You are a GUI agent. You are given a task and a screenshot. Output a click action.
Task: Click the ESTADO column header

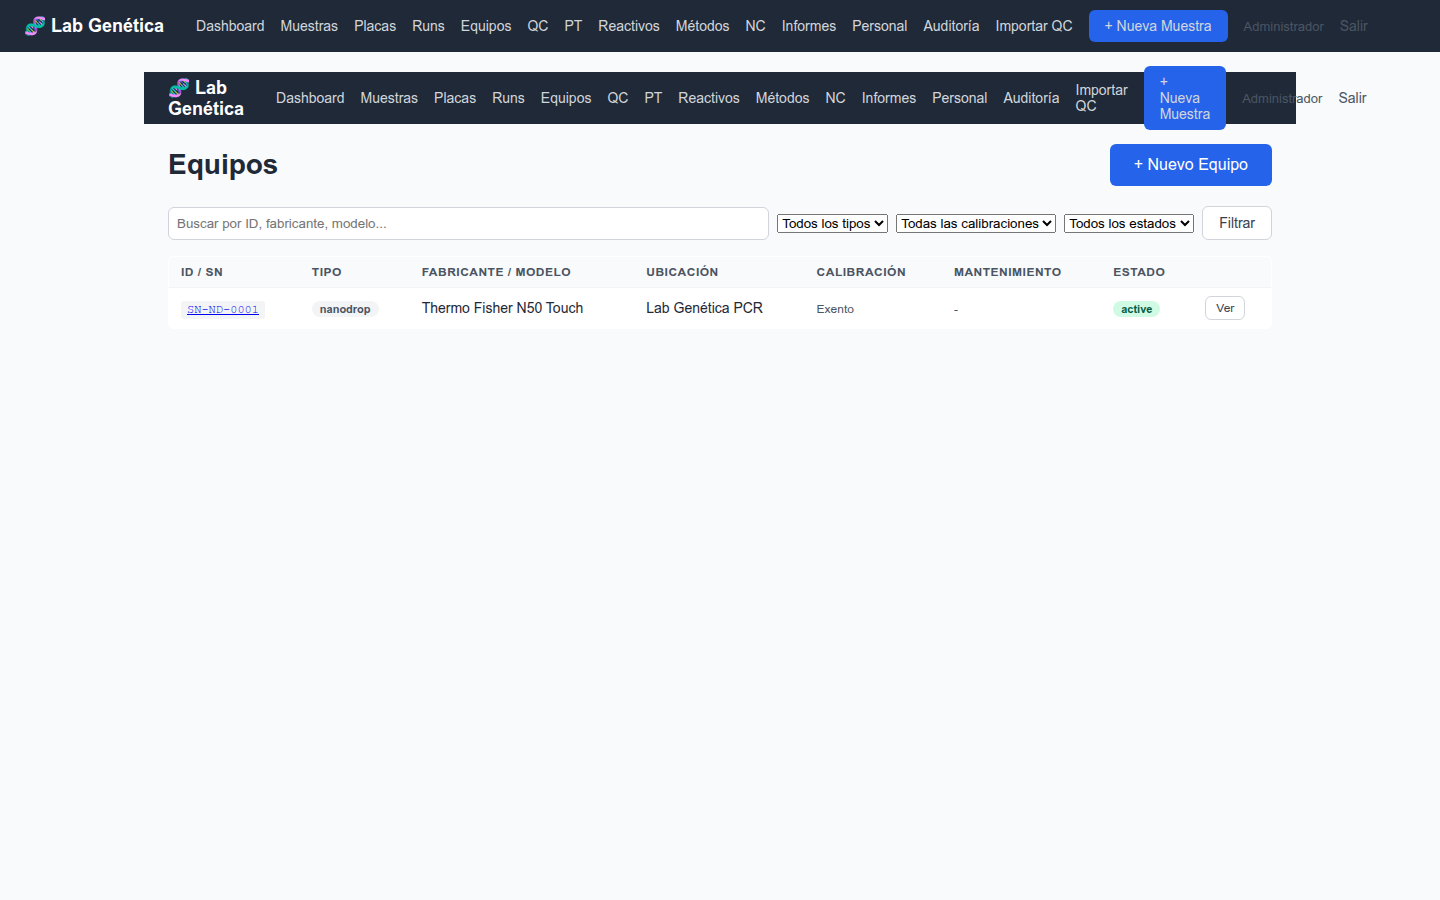pyautogui.click(x=1139, y=272)
